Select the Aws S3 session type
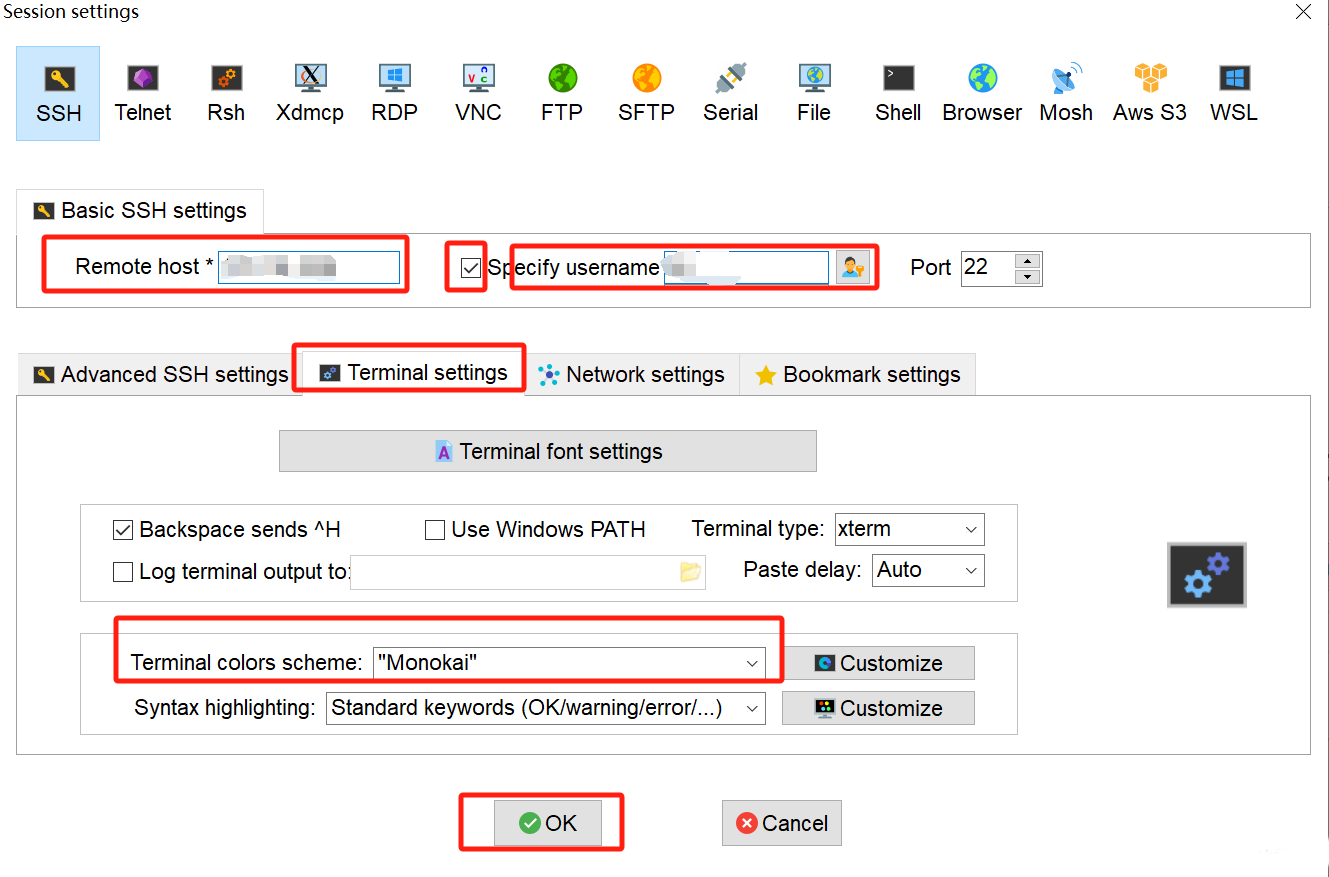This screenshot has width=1329, height=877. point(1150,93)
